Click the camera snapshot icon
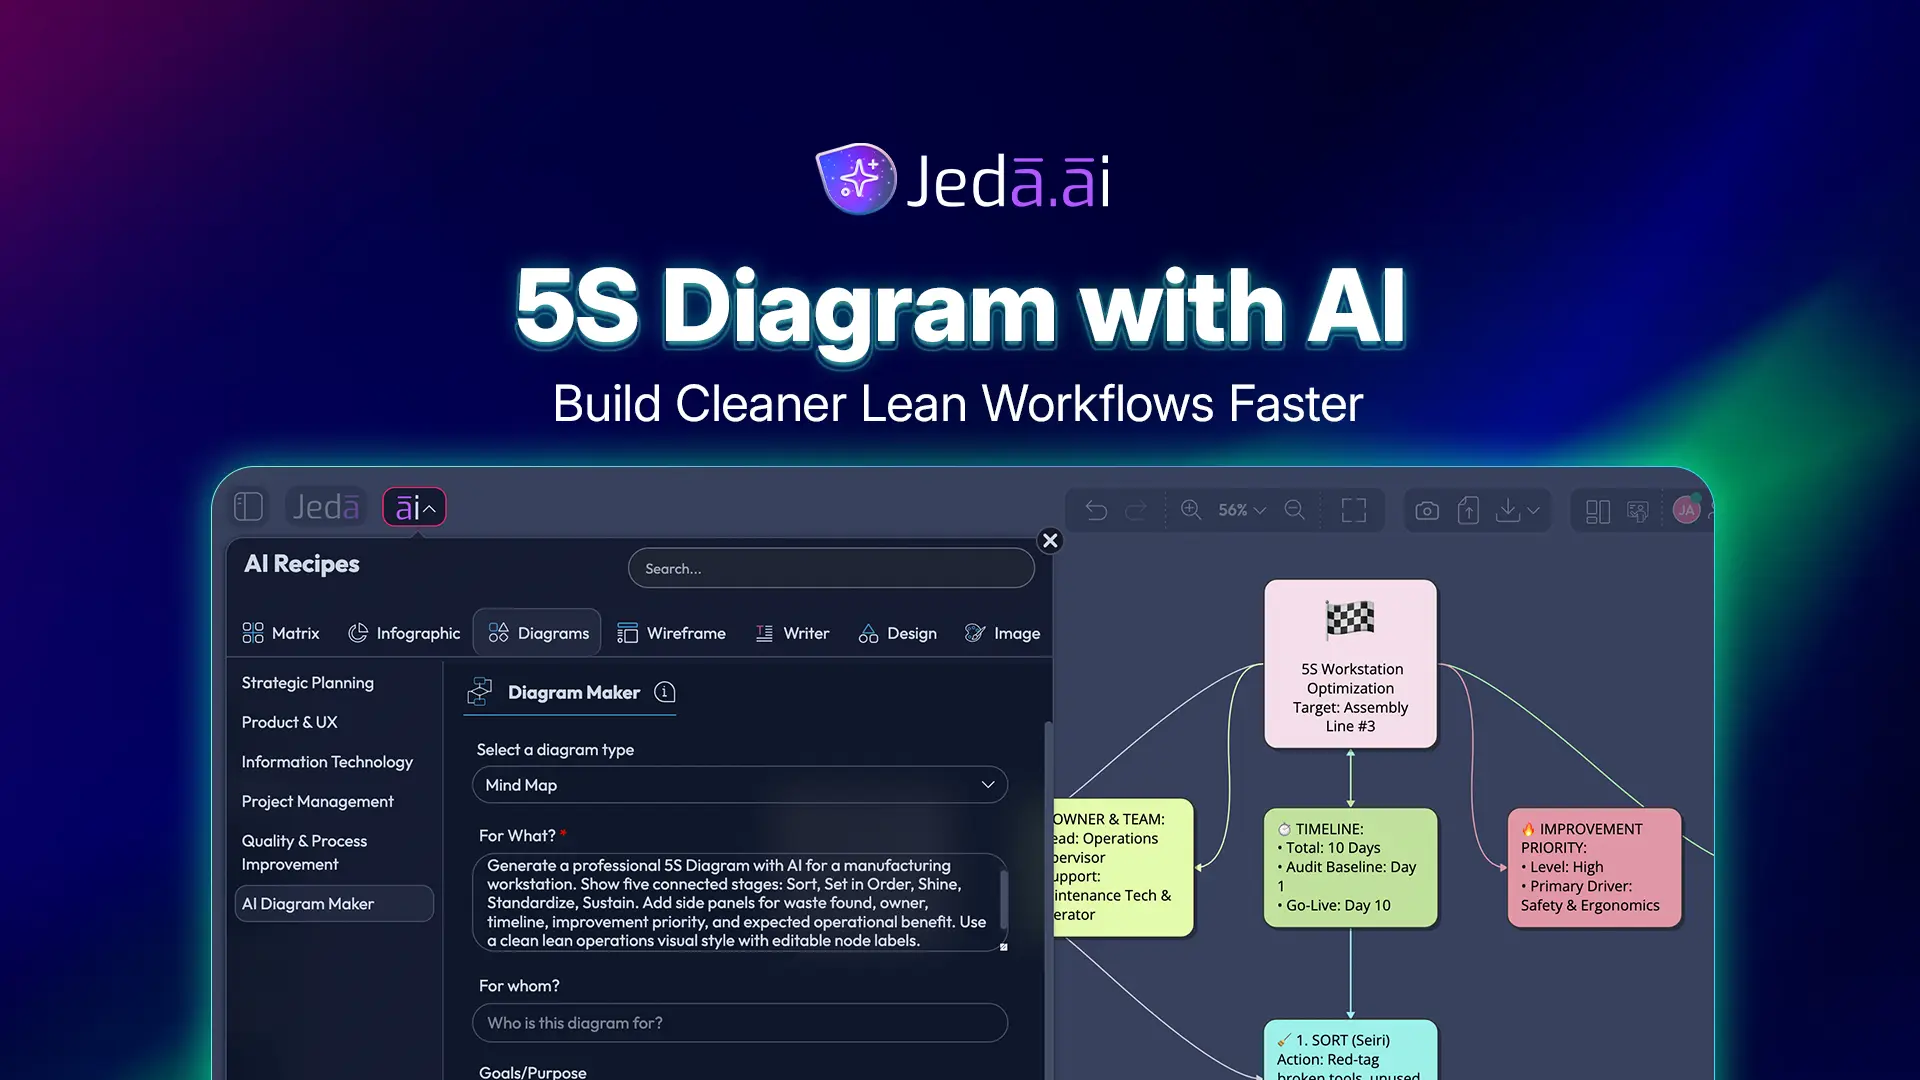This screenshot has height=1080, width=1920. (1427, 510)
